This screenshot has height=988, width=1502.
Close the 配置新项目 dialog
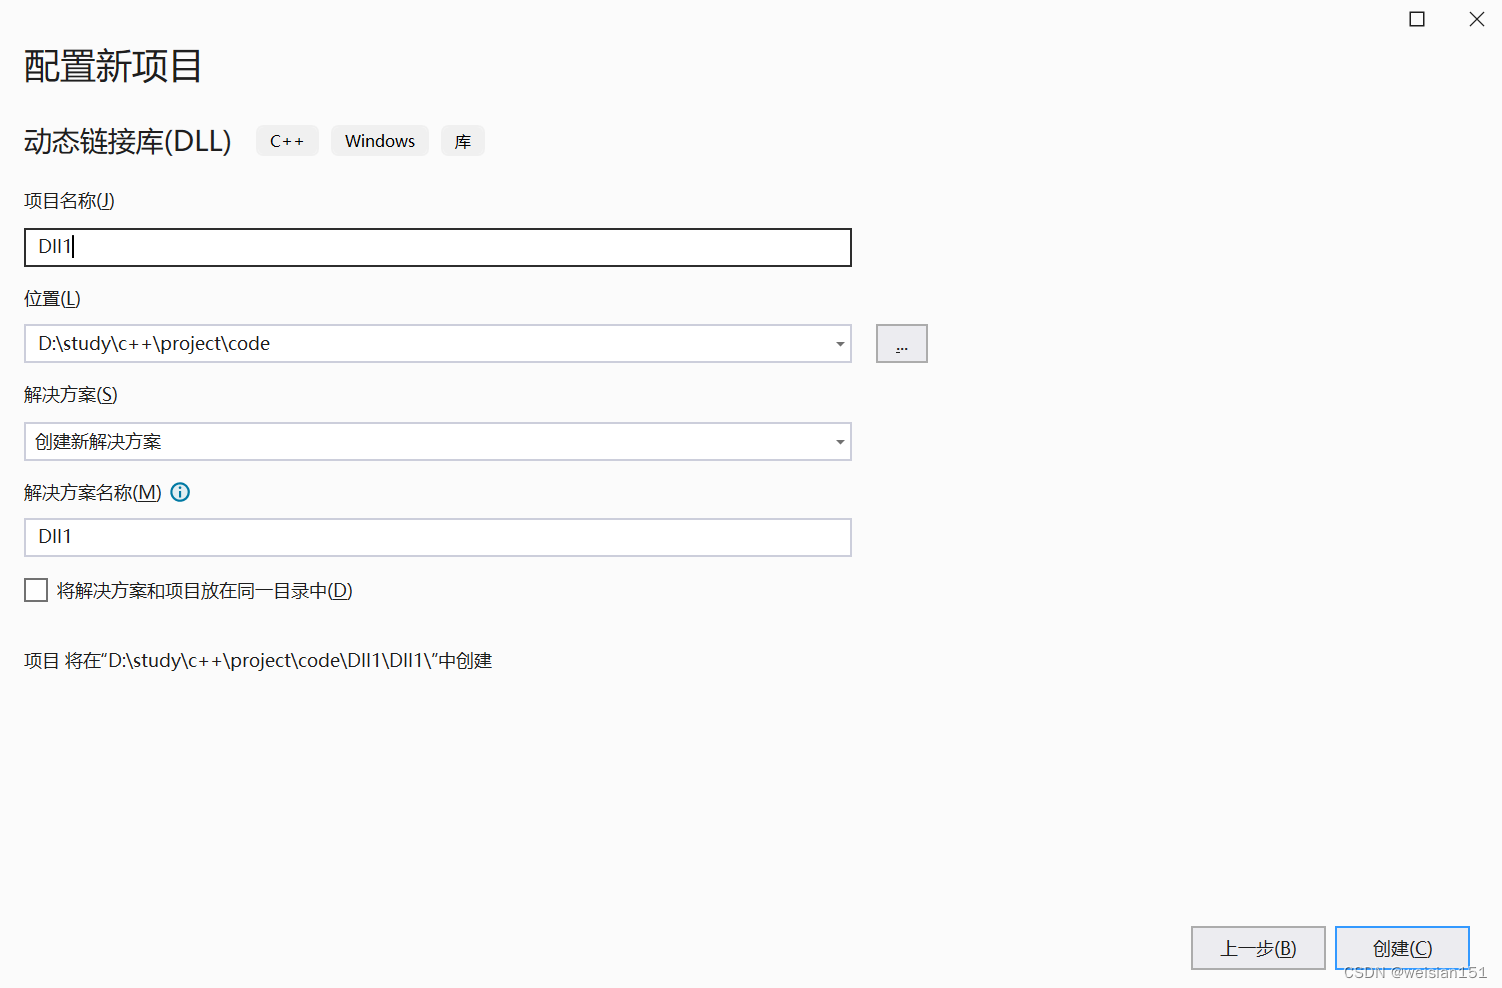tap(1477, 19)
